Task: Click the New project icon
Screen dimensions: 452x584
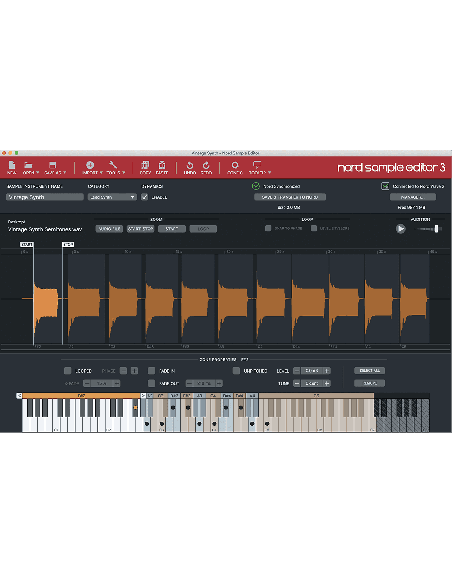Action: pos(12,165)
